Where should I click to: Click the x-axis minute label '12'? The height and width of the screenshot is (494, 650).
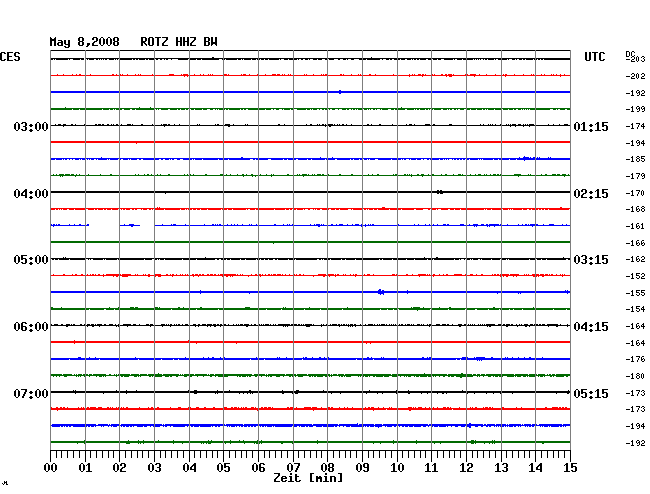pos(466,468)
